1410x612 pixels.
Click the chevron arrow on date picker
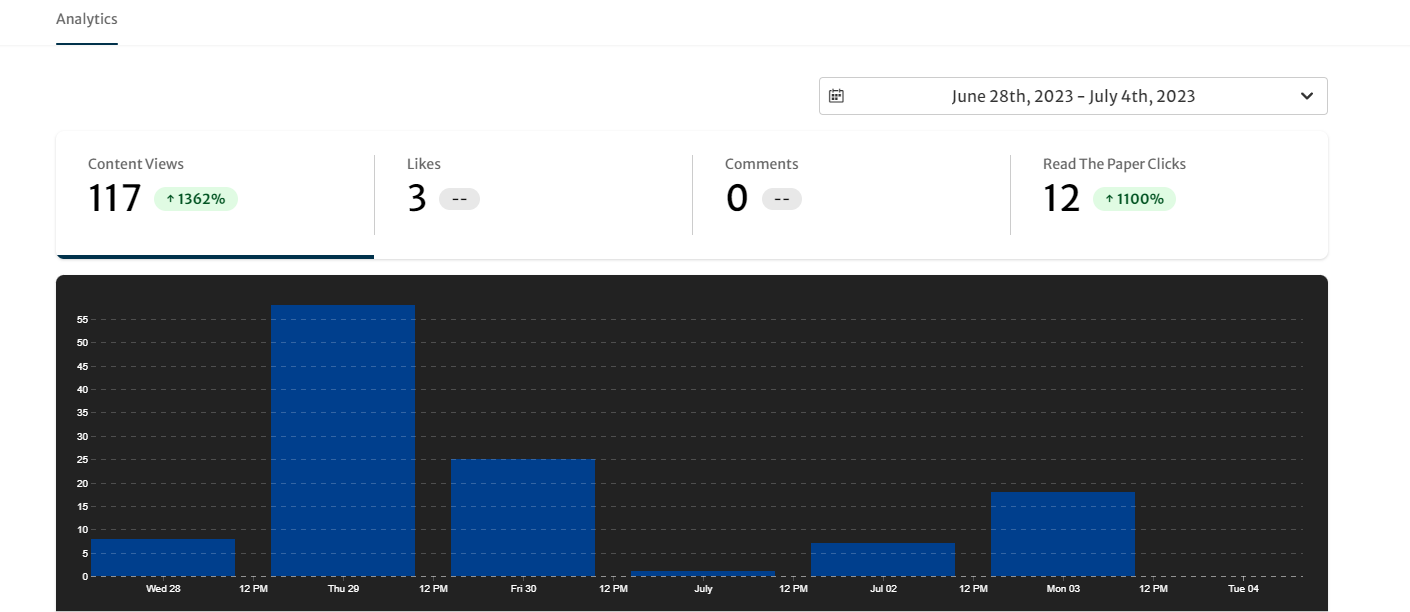tap(1306, 95)
